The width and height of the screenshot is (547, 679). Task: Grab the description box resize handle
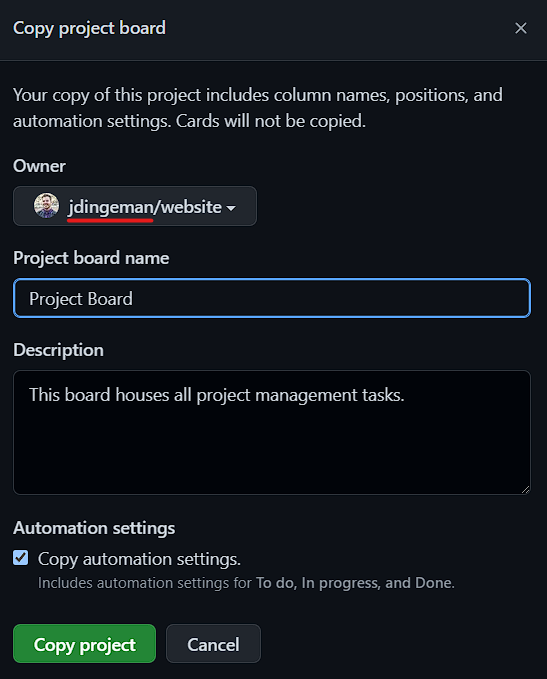tap(525, 489)
